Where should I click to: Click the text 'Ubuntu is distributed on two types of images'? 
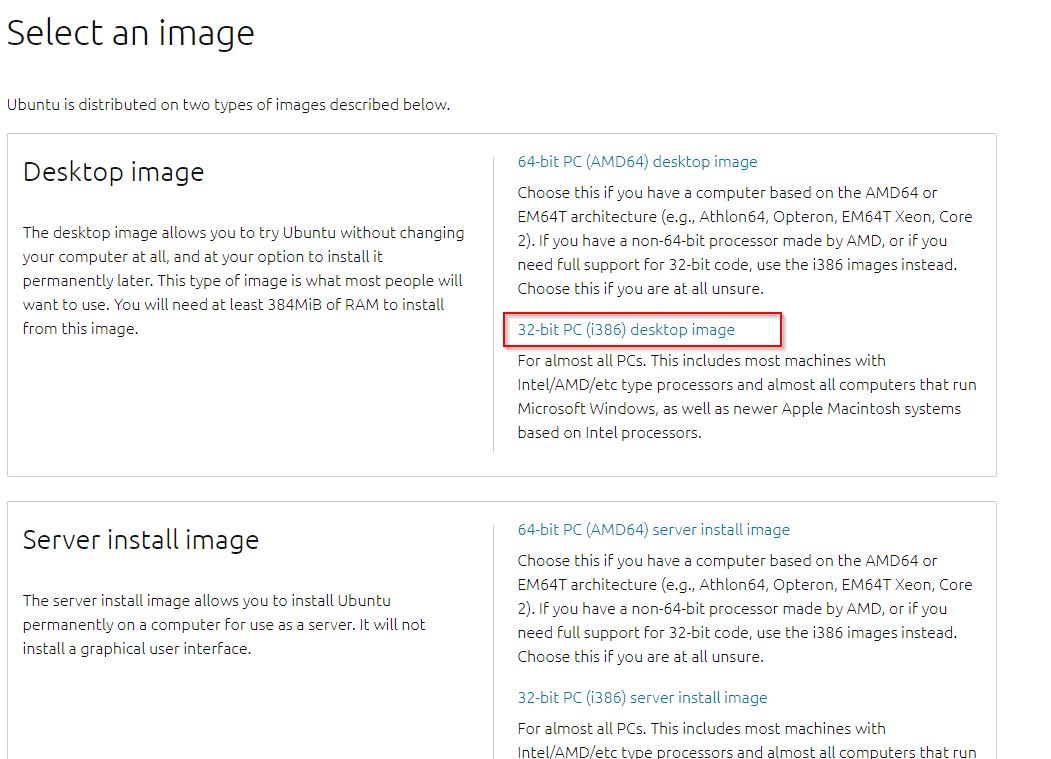[166, 105]
